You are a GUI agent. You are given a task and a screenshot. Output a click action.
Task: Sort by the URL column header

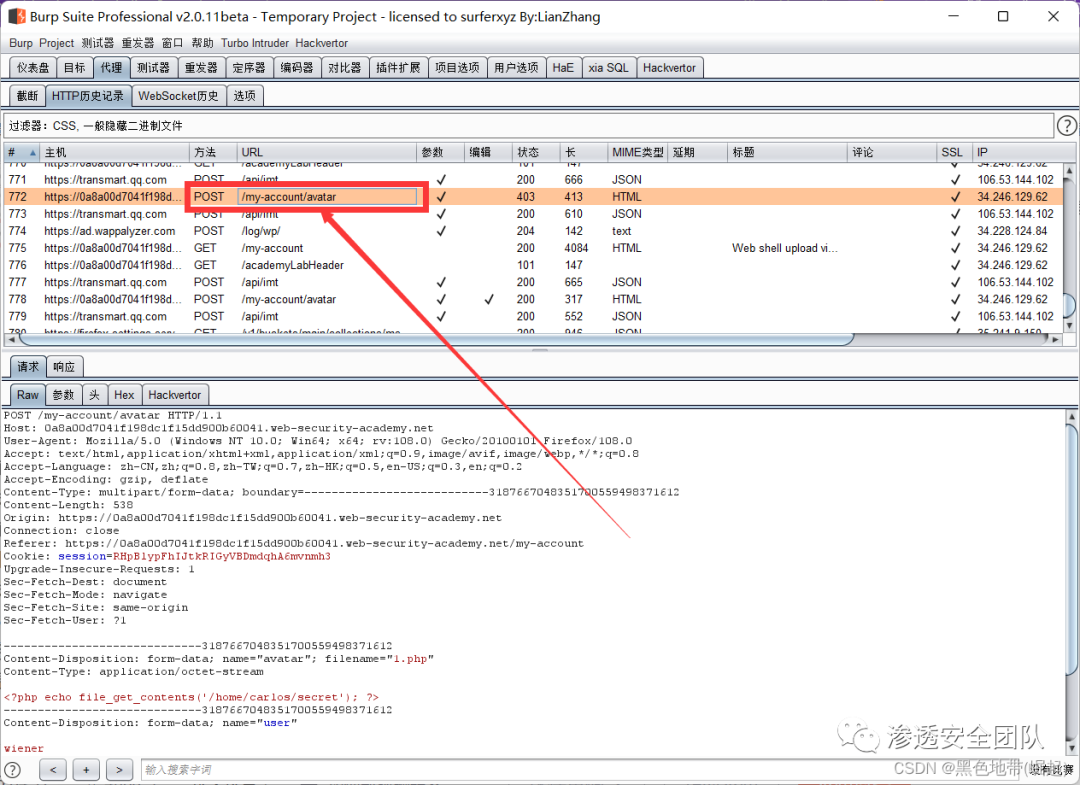tap(326, 152)
